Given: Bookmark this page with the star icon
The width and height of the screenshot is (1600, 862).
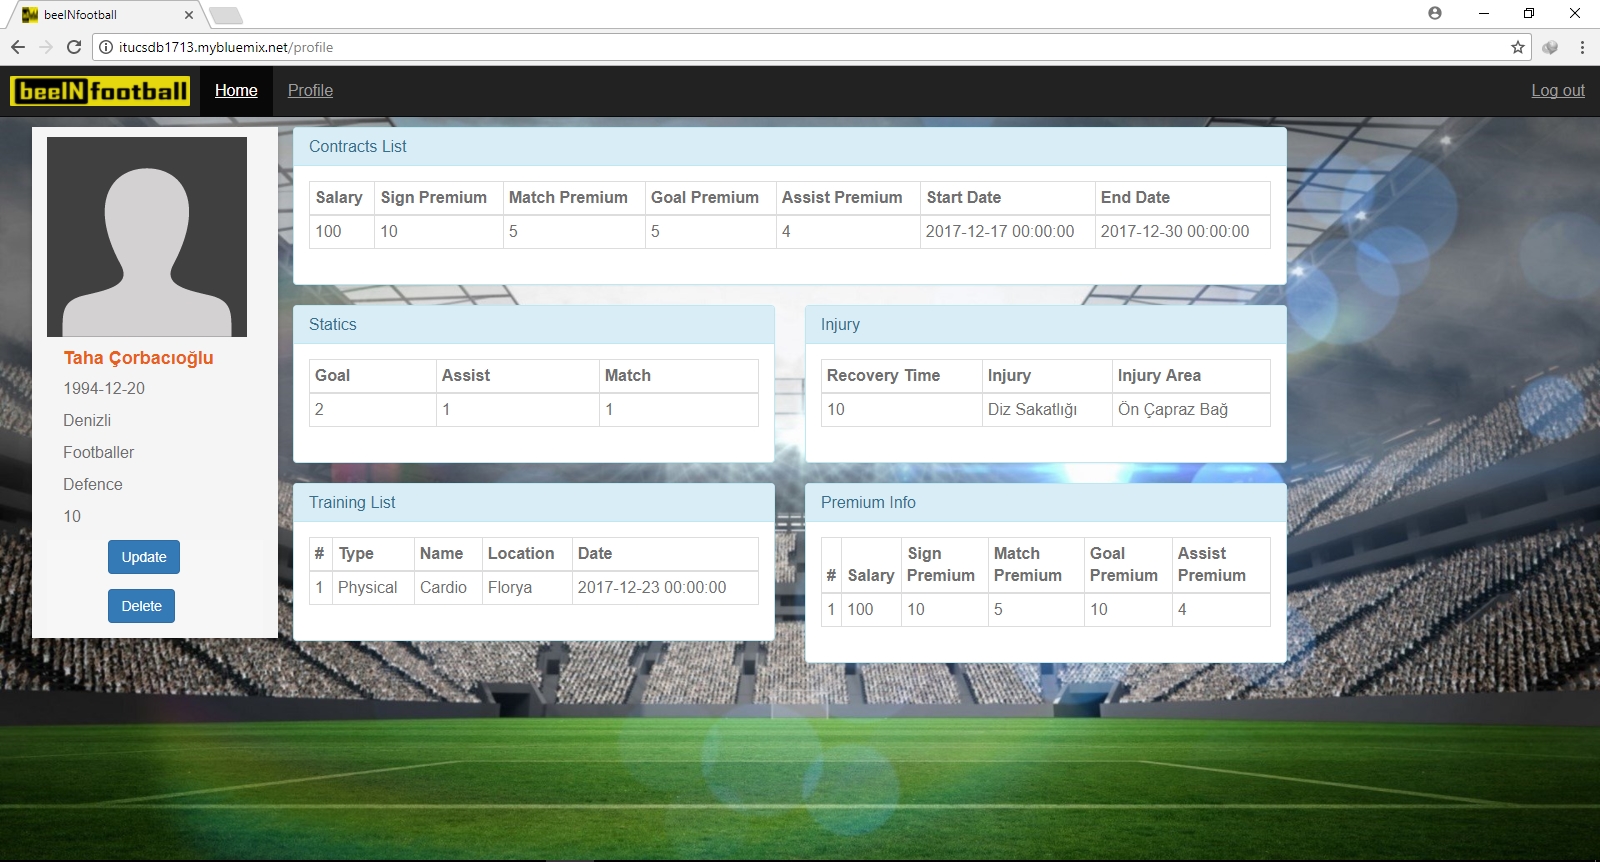Looking at the screenshot, I should coord(1518,47).
